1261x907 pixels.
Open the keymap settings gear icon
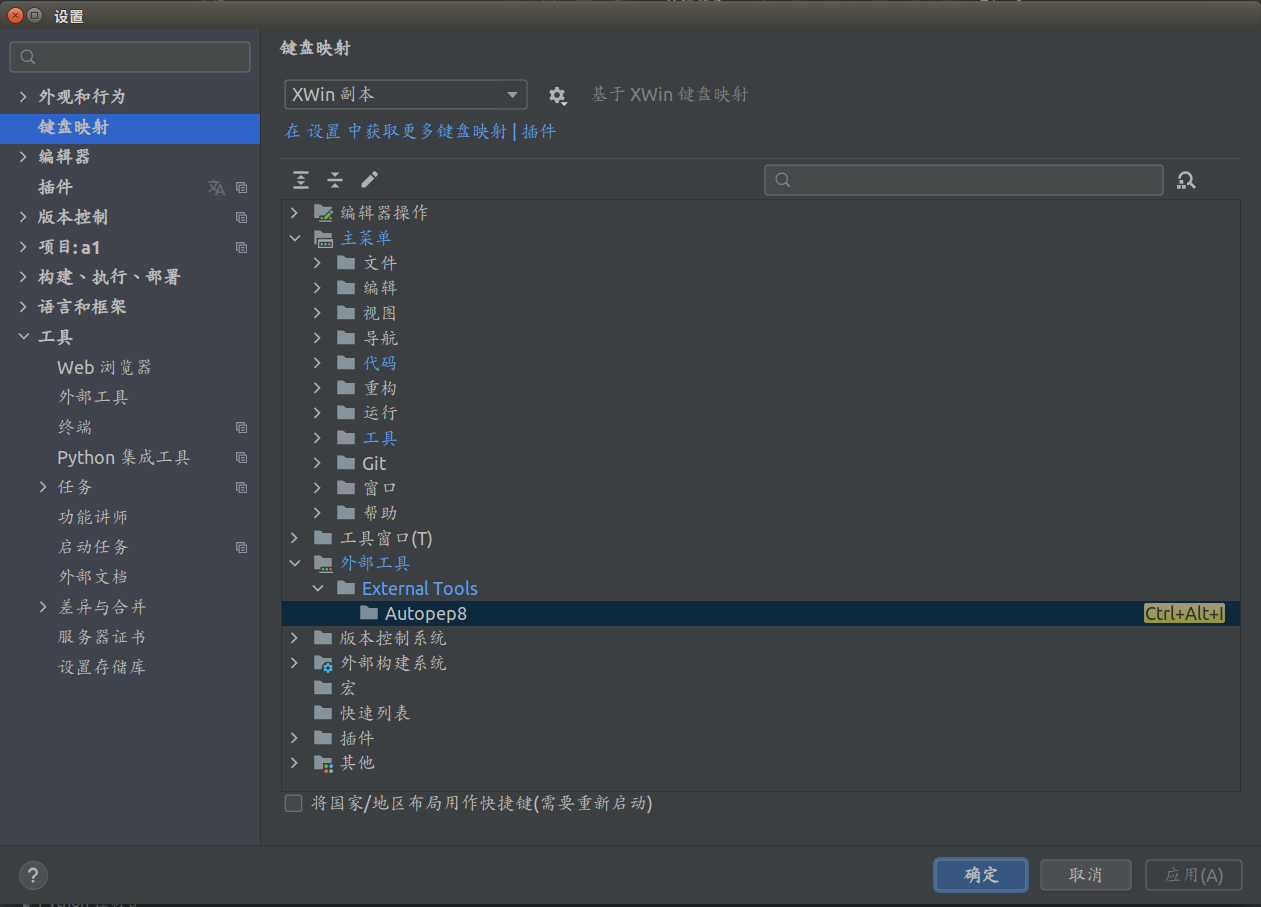click(557, 94)
